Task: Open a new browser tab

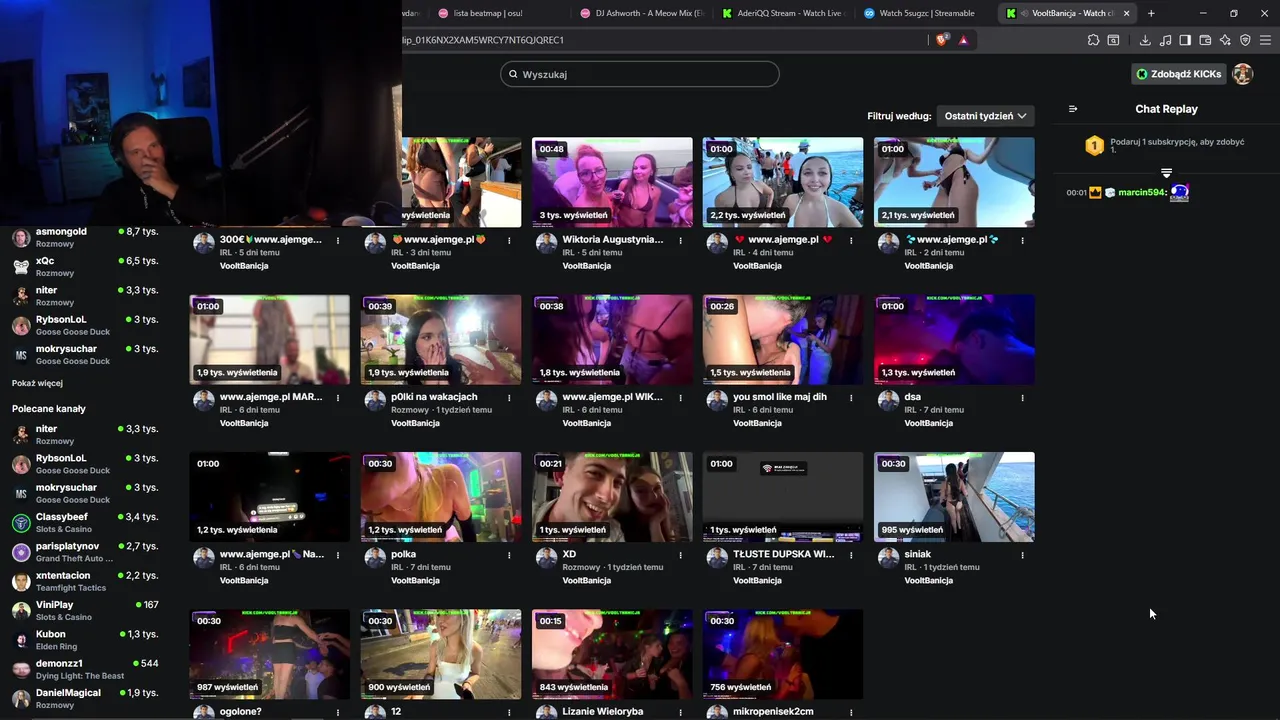Action: tap(1151, 13)
